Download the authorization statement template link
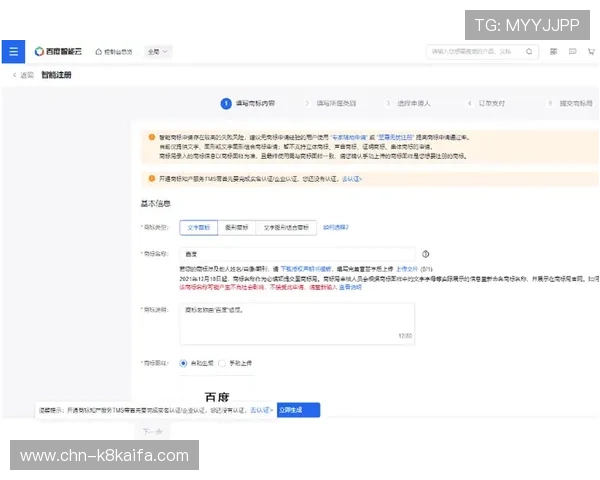 point(306,269)
